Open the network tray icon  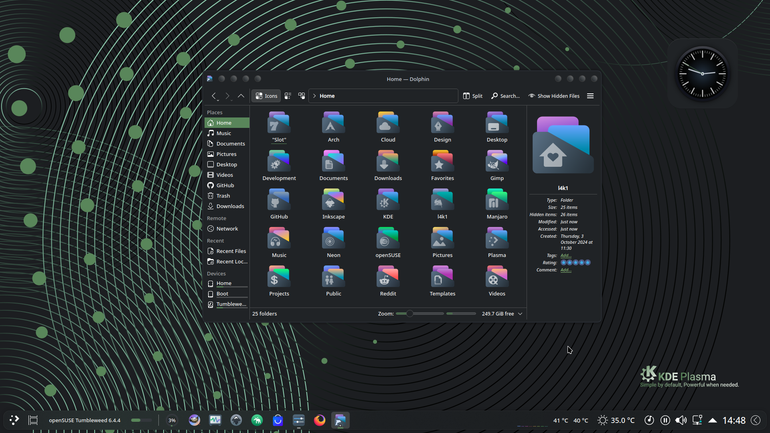point(697,420)
